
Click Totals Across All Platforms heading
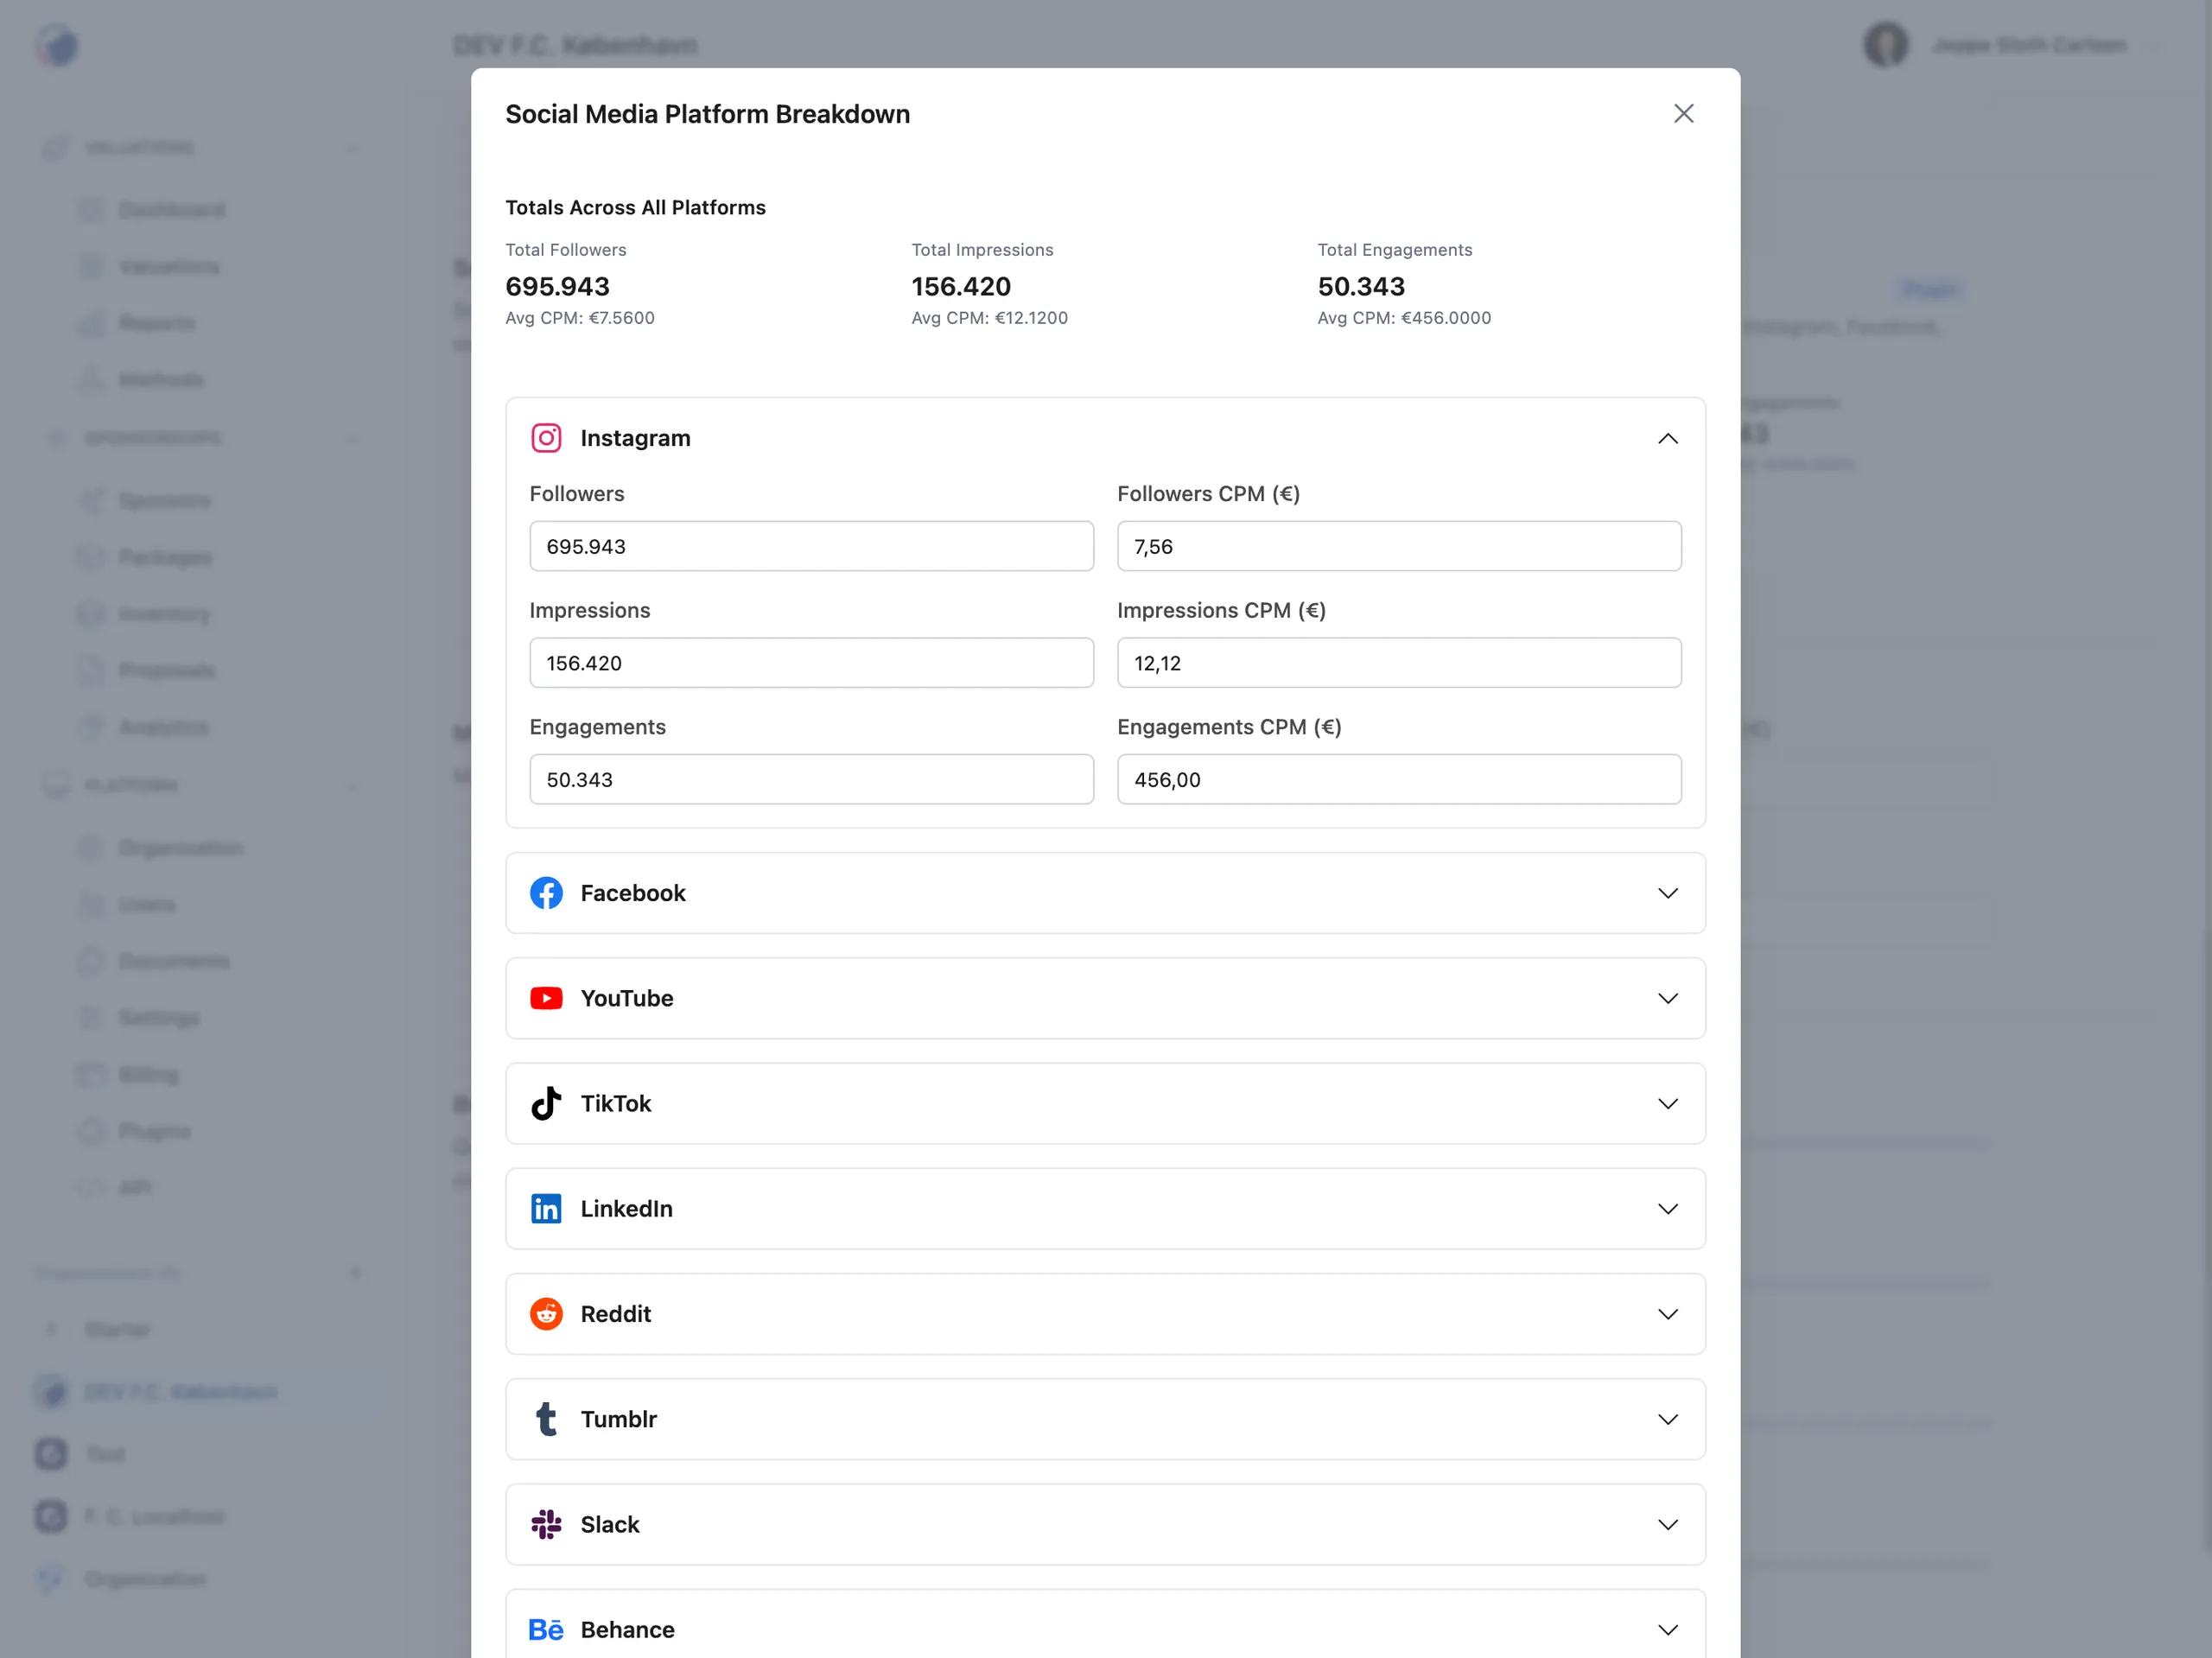[635, 207]
